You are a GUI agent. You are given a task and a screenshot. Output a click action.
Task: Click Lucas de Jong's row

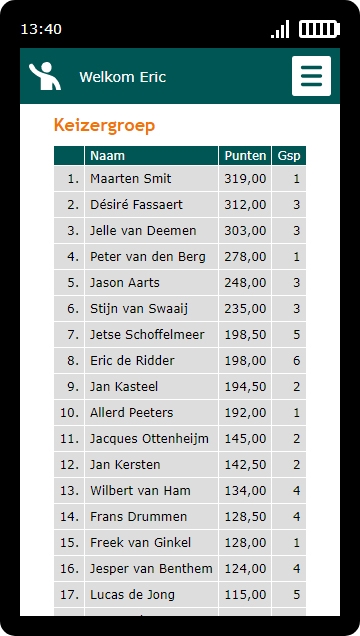[180, 594]
